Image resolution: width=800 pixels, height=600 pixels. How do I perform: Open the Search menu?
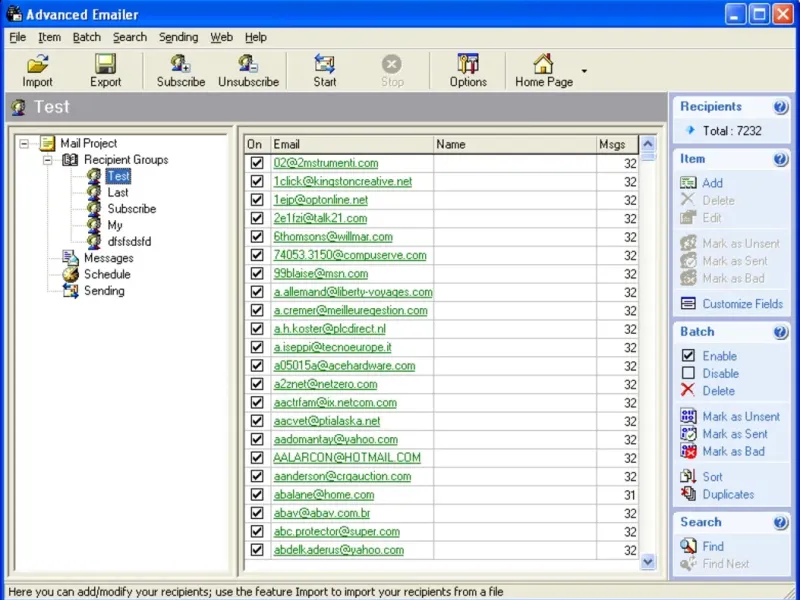130,37
